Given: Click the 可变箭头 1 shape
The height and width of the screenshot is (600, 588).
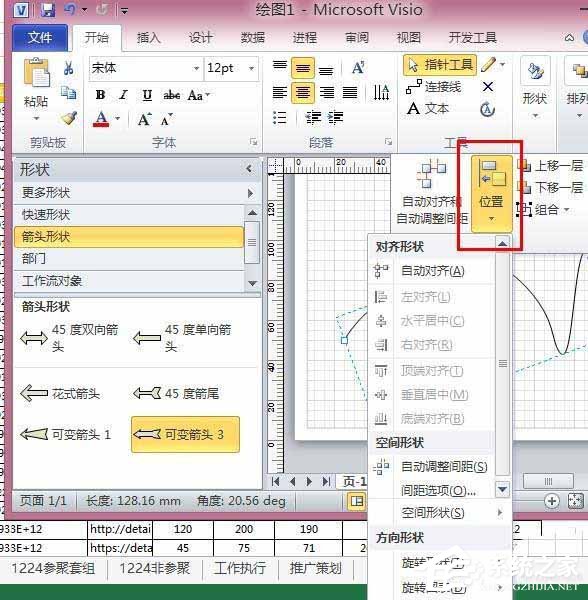Looking at the screenshot, I should (x=66, y=434).
